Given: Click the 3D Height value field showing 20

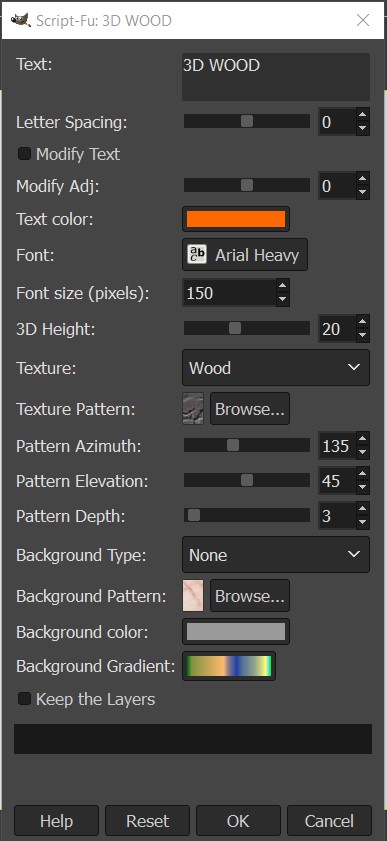Looking at the screenshot, I should click(x=337, y=328).
